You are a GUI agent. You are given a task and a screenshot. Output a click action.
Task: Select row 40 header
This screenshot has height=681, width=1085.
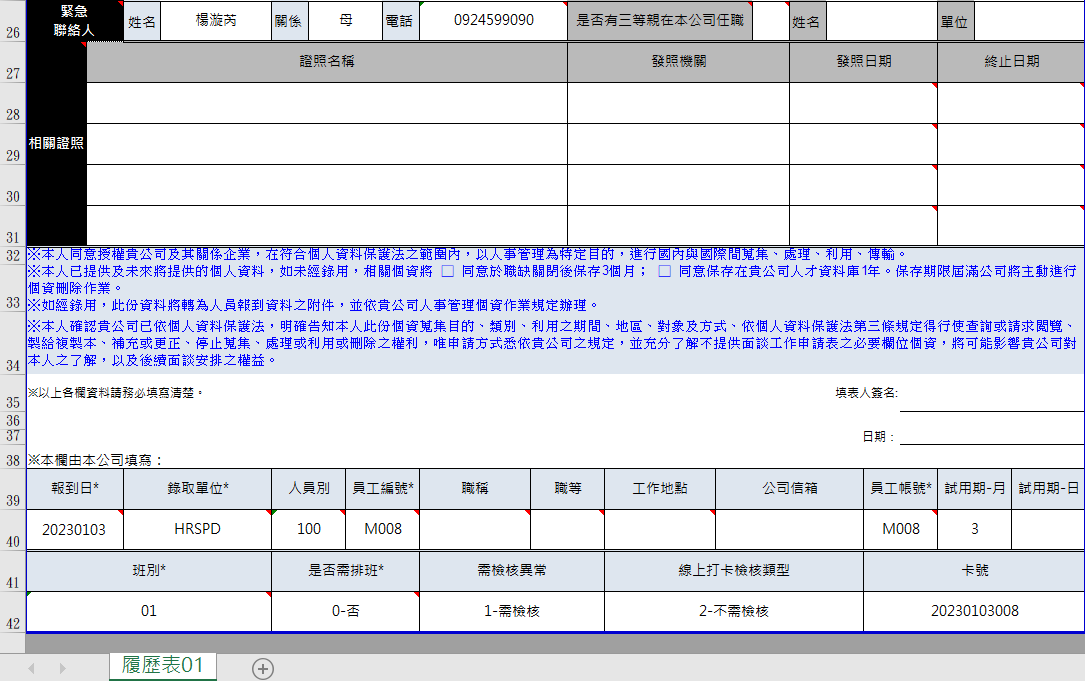tap(13, 542)
